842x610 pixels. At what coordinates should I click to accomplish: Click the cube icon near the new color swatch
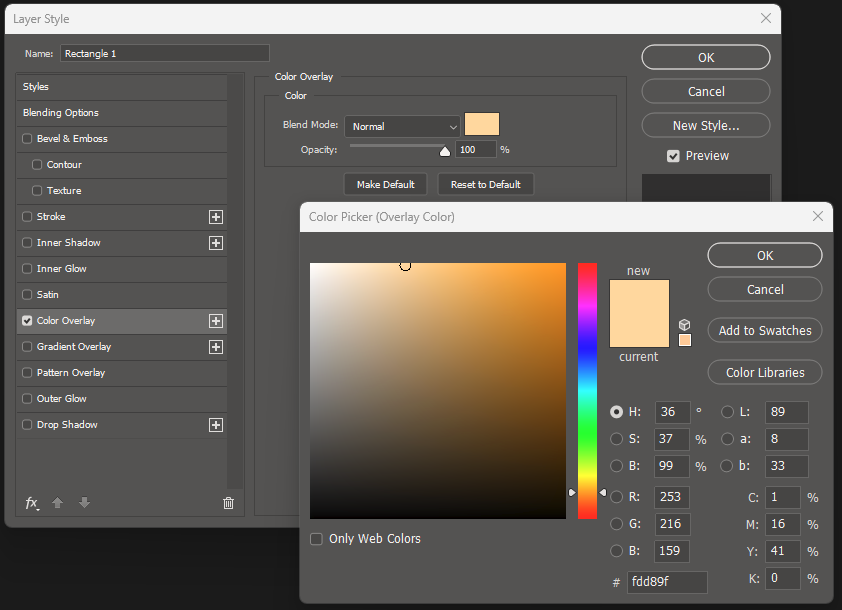point(684,324)
